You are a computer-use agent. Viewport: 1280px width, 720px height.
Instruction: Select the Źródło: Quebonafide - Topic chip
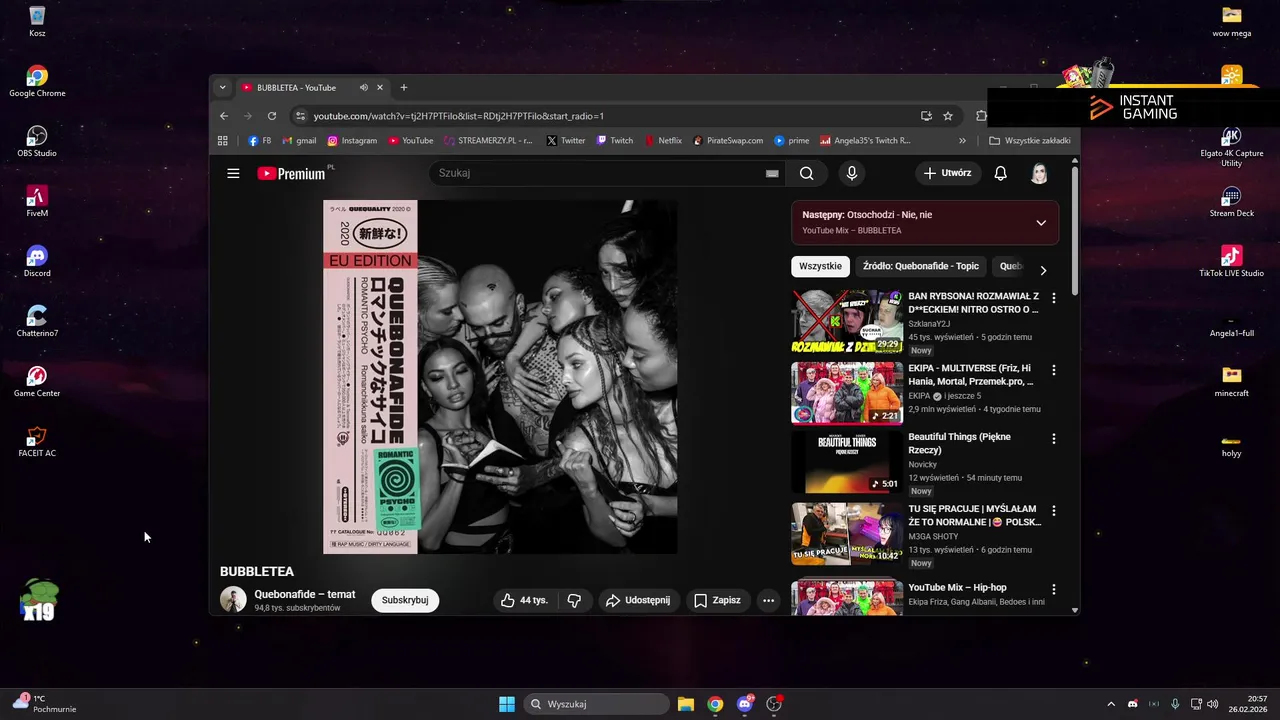[921, 267]
